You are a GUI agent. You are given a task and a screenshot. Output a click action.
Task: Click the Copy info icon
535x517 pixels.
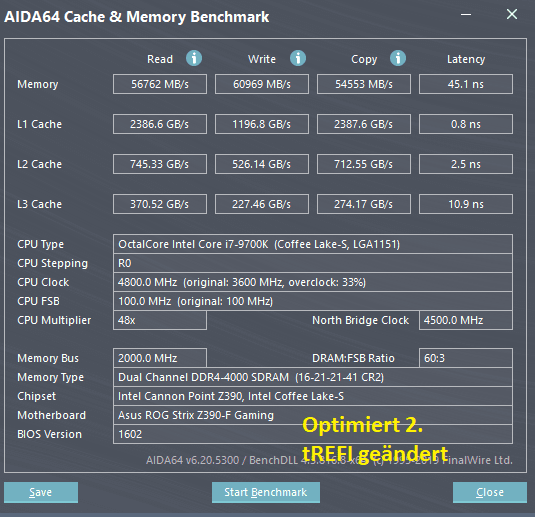pyautogui.click(x=398, y=58)
